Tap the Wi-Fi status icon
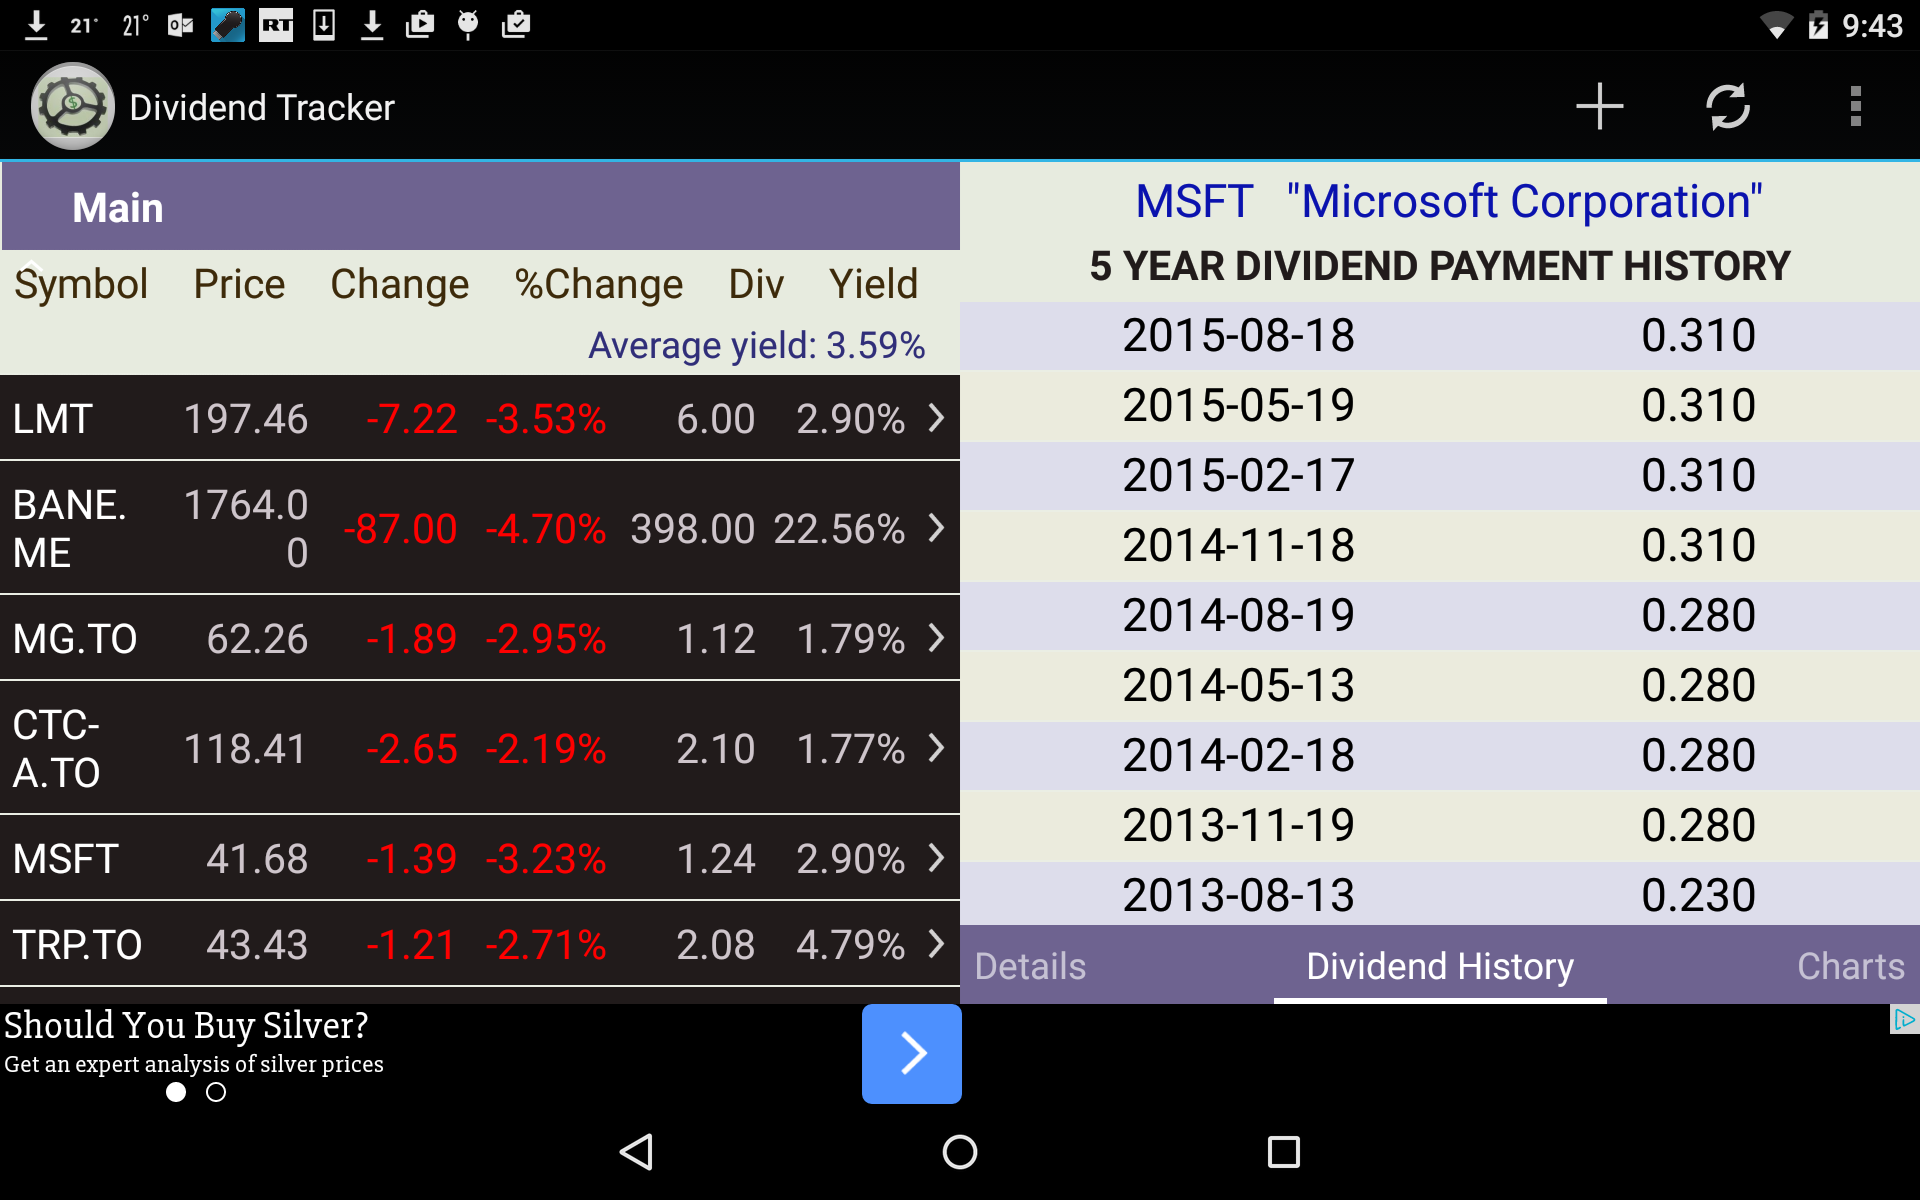 (1776, 25)
